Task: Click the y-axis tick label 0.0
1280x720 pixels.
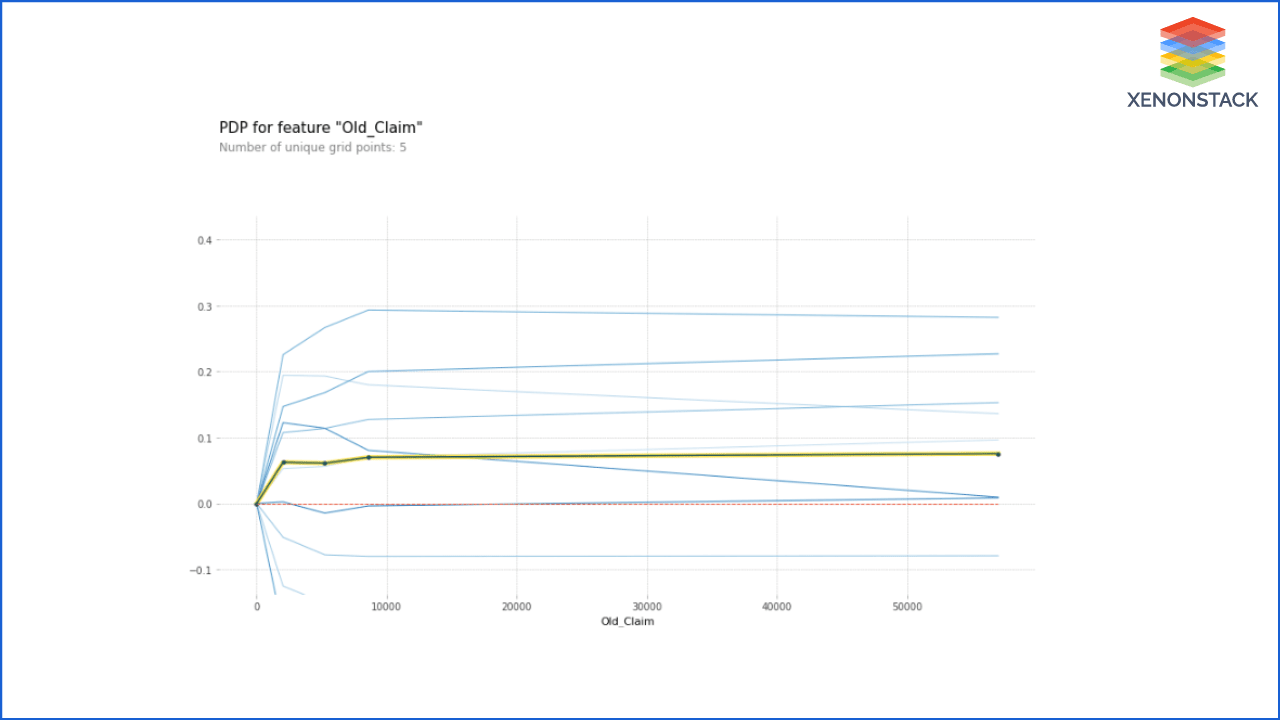Action: (205, 504)
